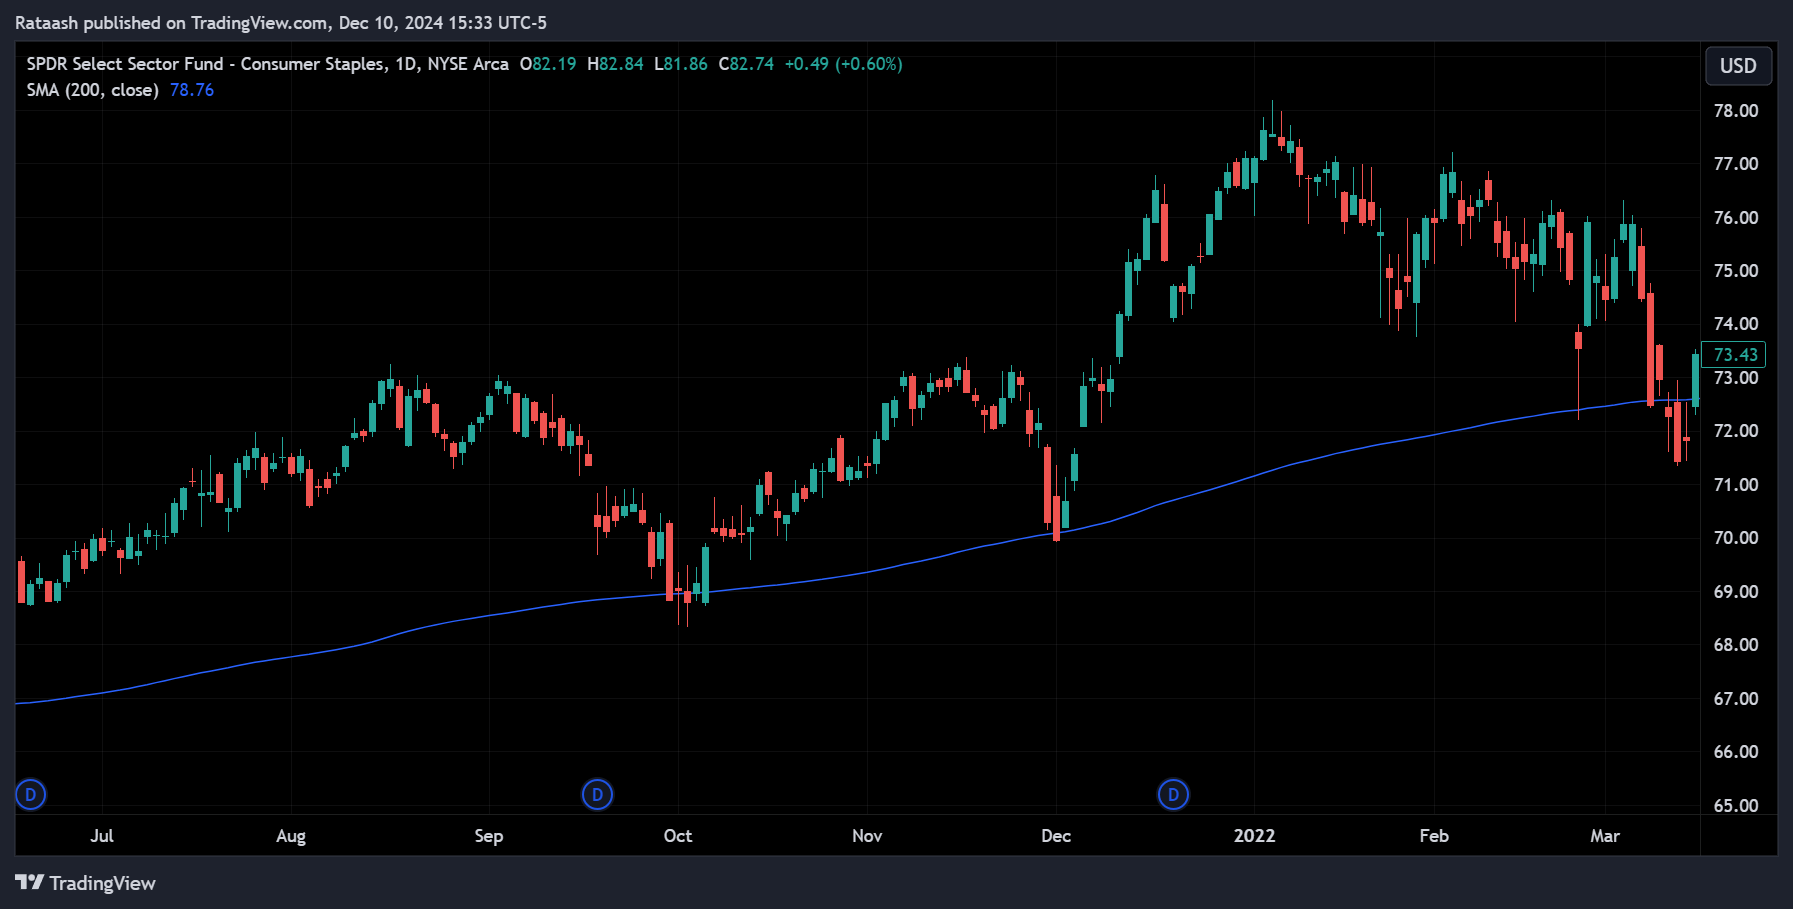This screenshot has height=909, width=1793.
Task: Click the high value H82.84
Action: coord(615,64)
